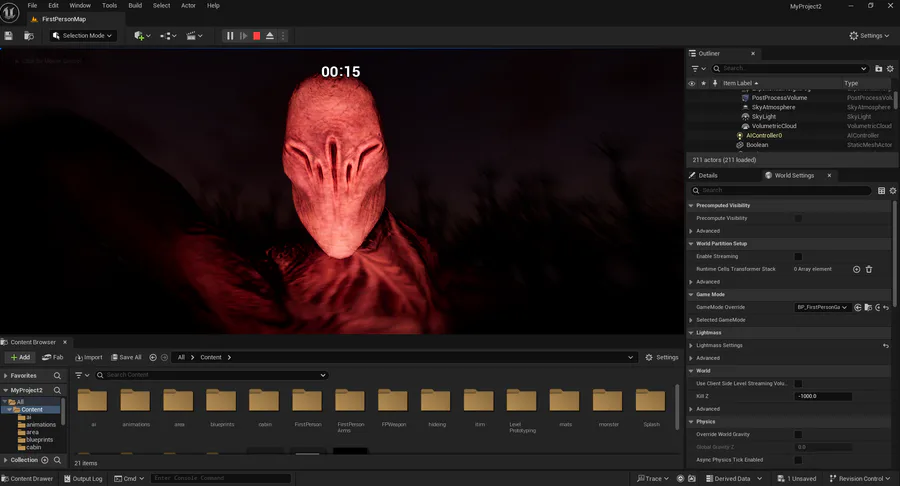Expand the Collection section
This screenshot has height=486, width=900.
6,460
